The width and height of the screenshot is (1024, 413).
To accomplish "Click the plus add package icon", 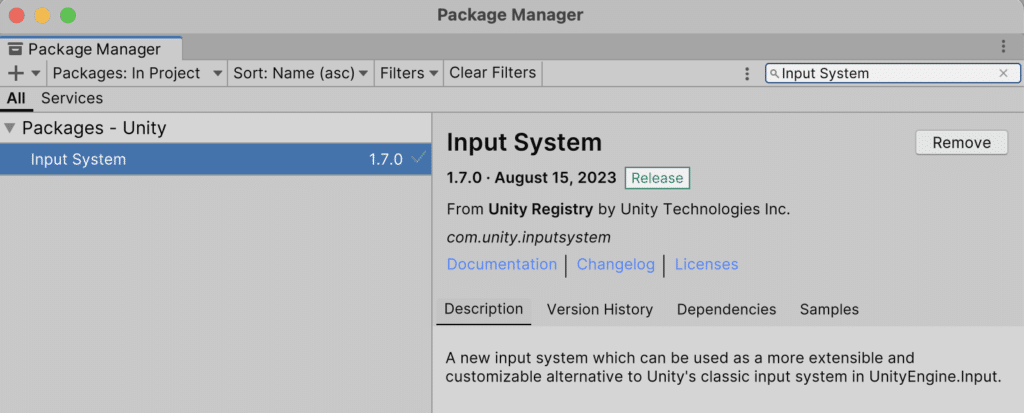I will pos(15,73).
